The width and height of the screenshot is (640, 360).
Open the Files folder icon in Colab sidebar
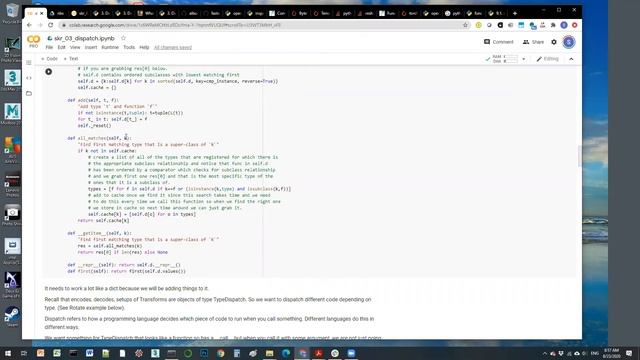(x=29, y=93)
